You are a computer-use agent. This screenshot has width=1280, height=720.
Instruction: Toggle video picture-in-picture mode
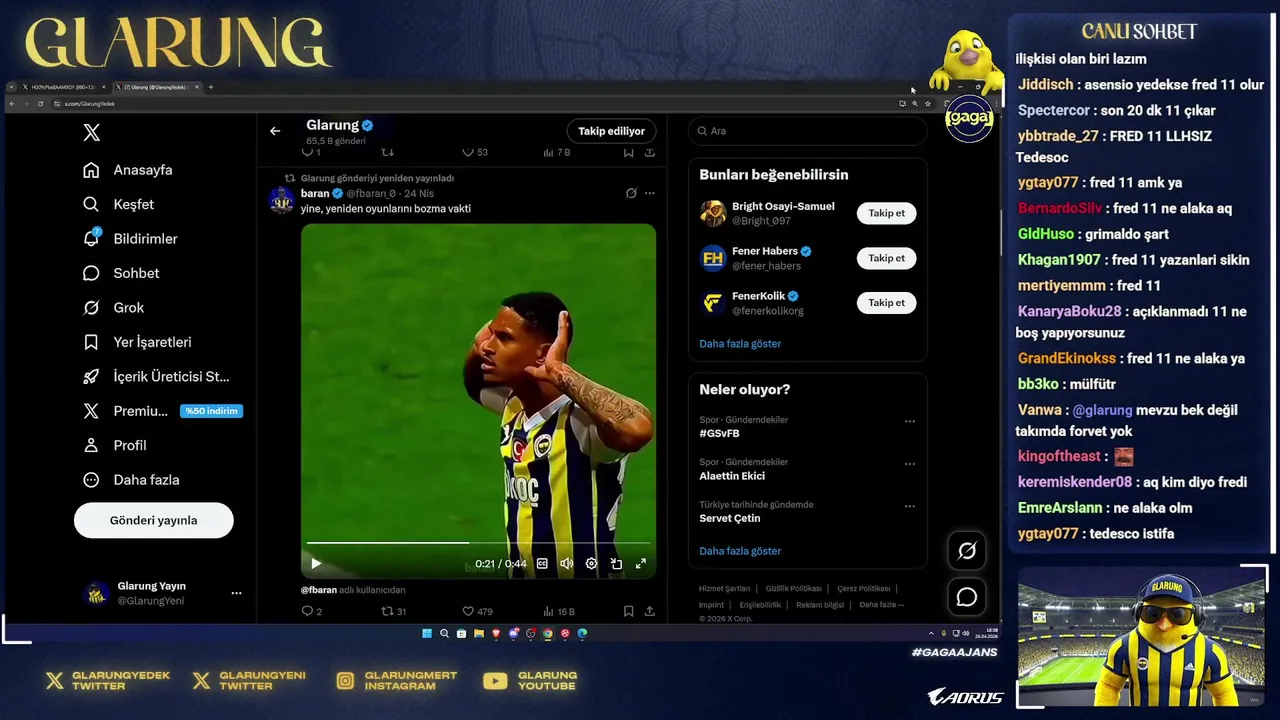pyautogui.click(x=616, y=564)
